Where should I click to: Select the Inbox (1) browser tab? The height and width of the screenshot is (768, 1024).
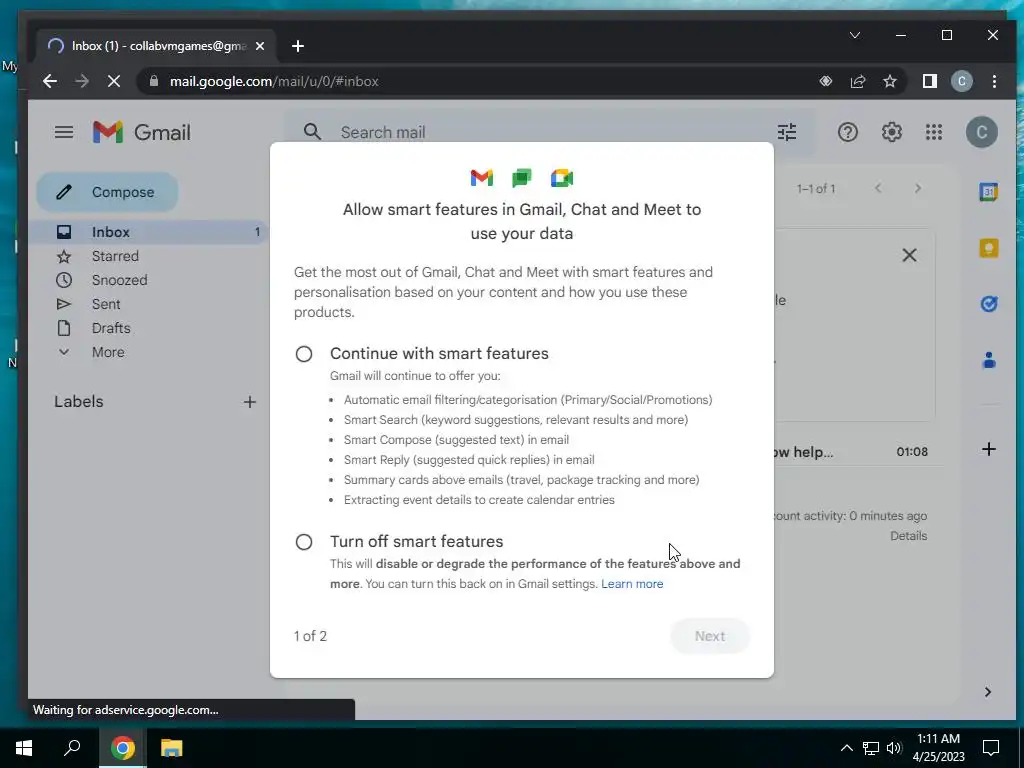click(x=156, y=46)
